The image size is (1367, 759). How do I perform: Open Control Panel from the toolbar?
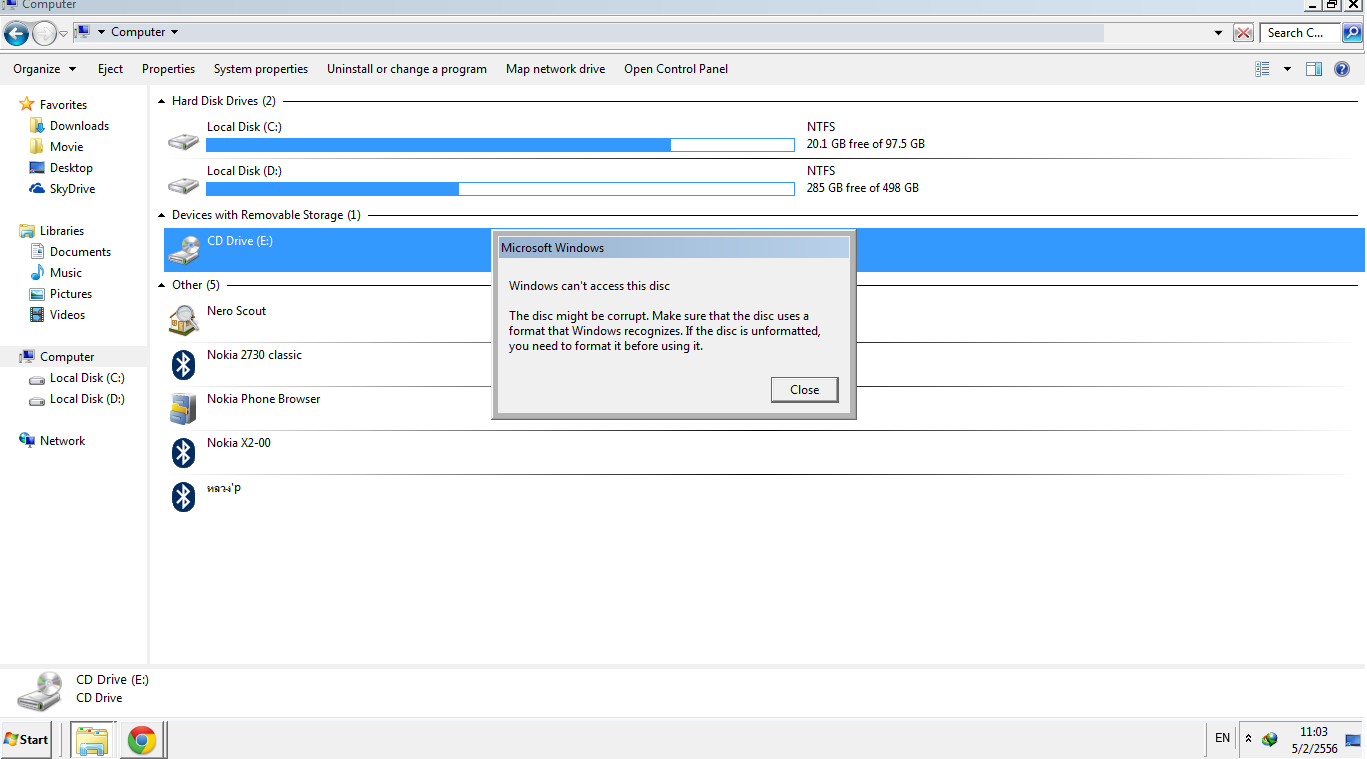click(x=676, y=69)
